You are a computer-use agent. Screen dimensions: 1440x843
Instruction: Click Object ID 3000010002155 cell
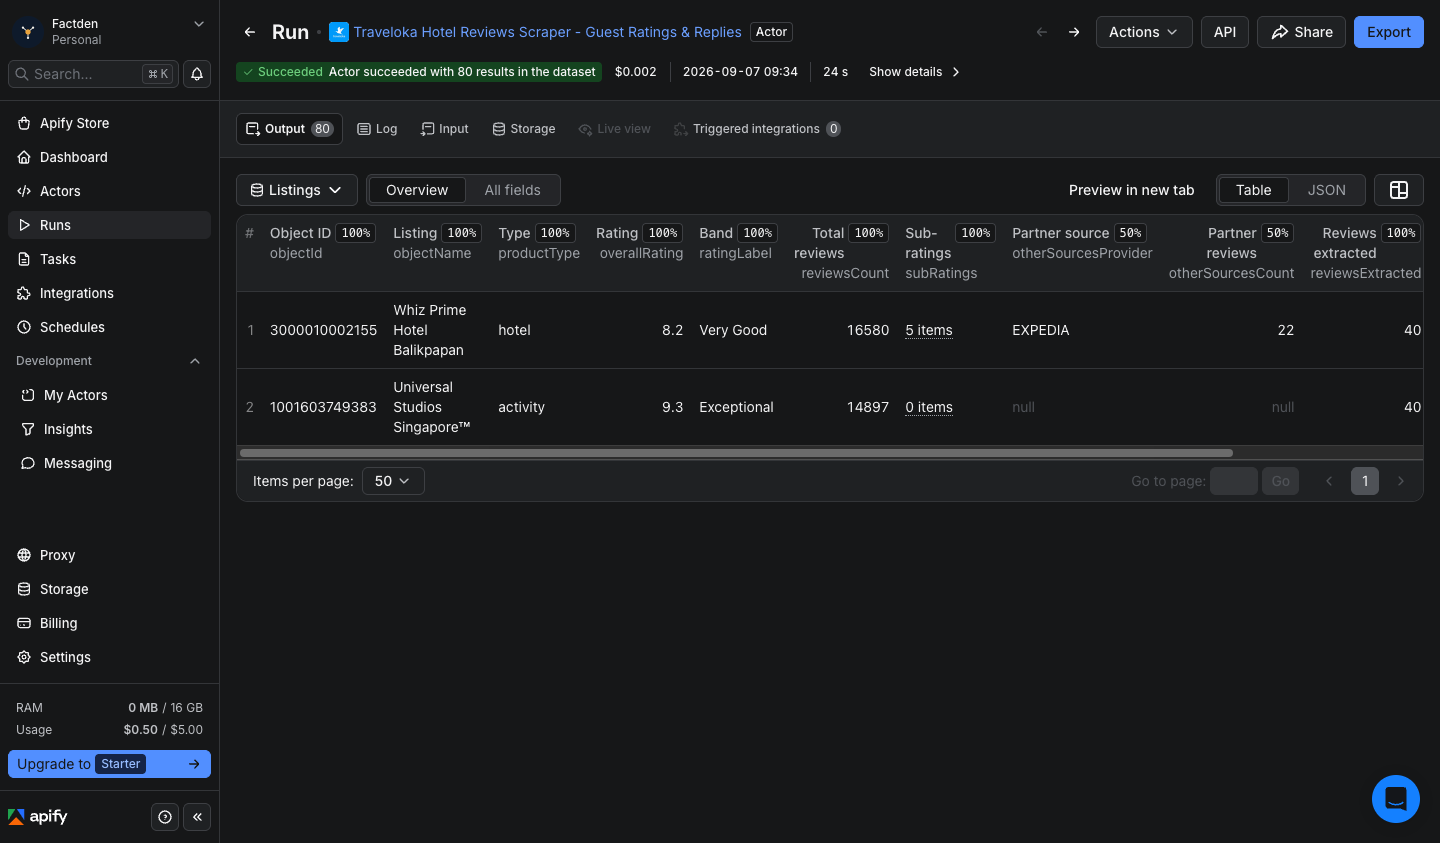(x=323, y=330)
